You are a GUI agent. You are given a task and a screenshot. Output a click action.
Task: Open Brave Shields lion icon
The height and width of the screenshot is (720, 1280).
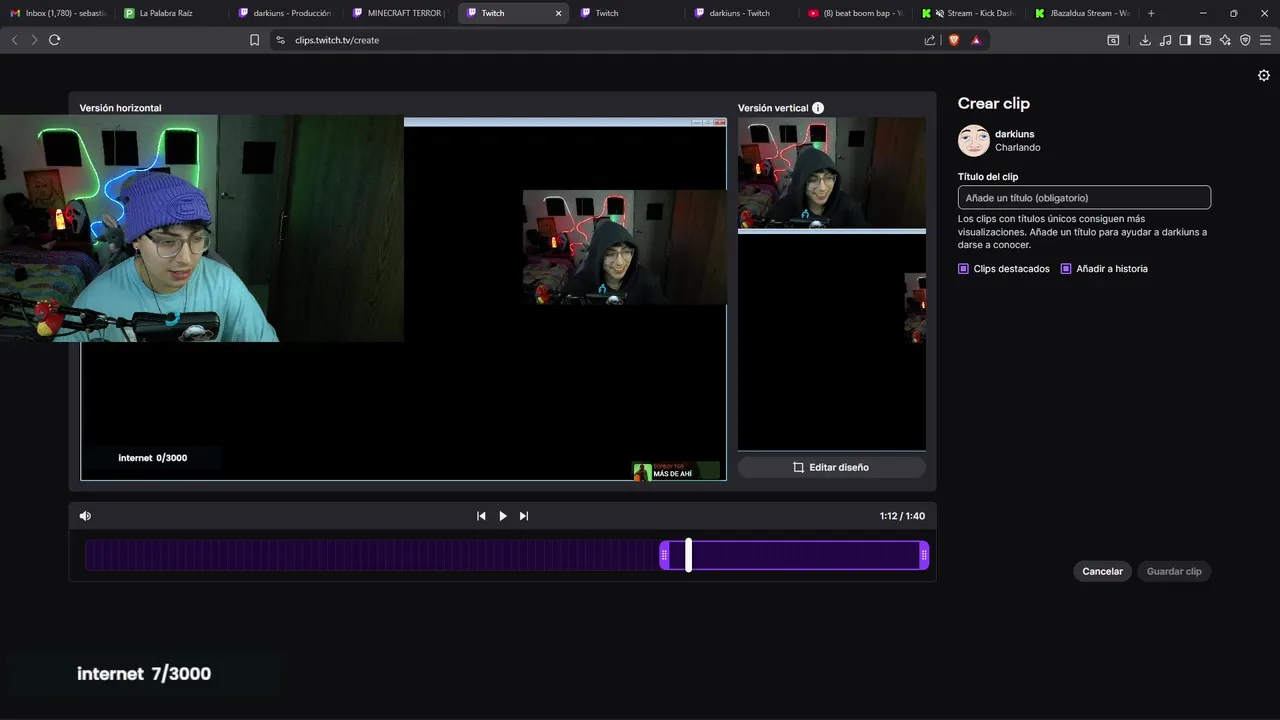click(x=953, y=40)
